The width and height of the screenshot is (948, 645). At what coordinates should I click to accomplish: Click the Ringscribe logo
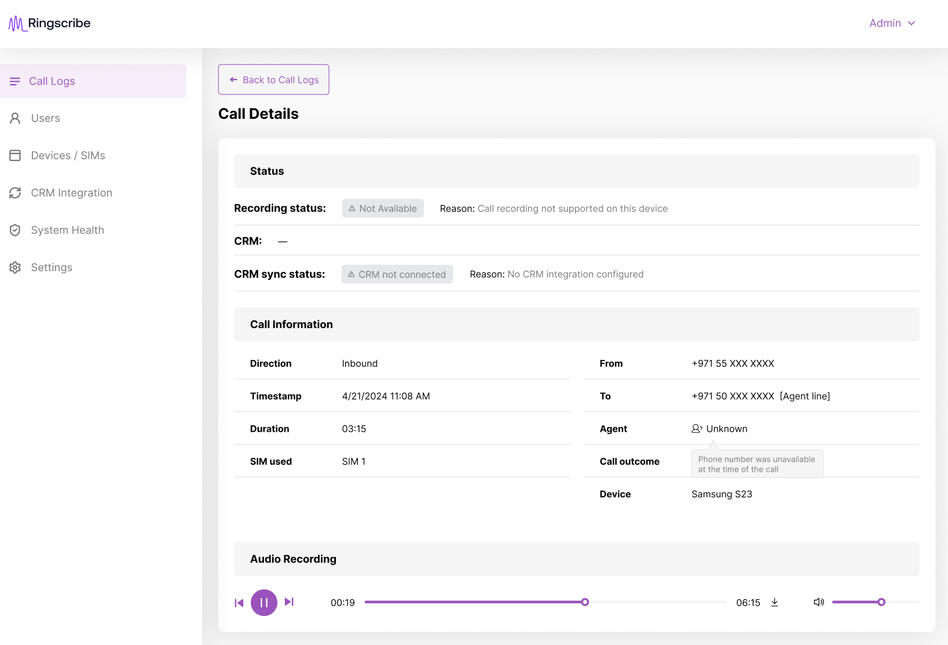coord(50,24)
